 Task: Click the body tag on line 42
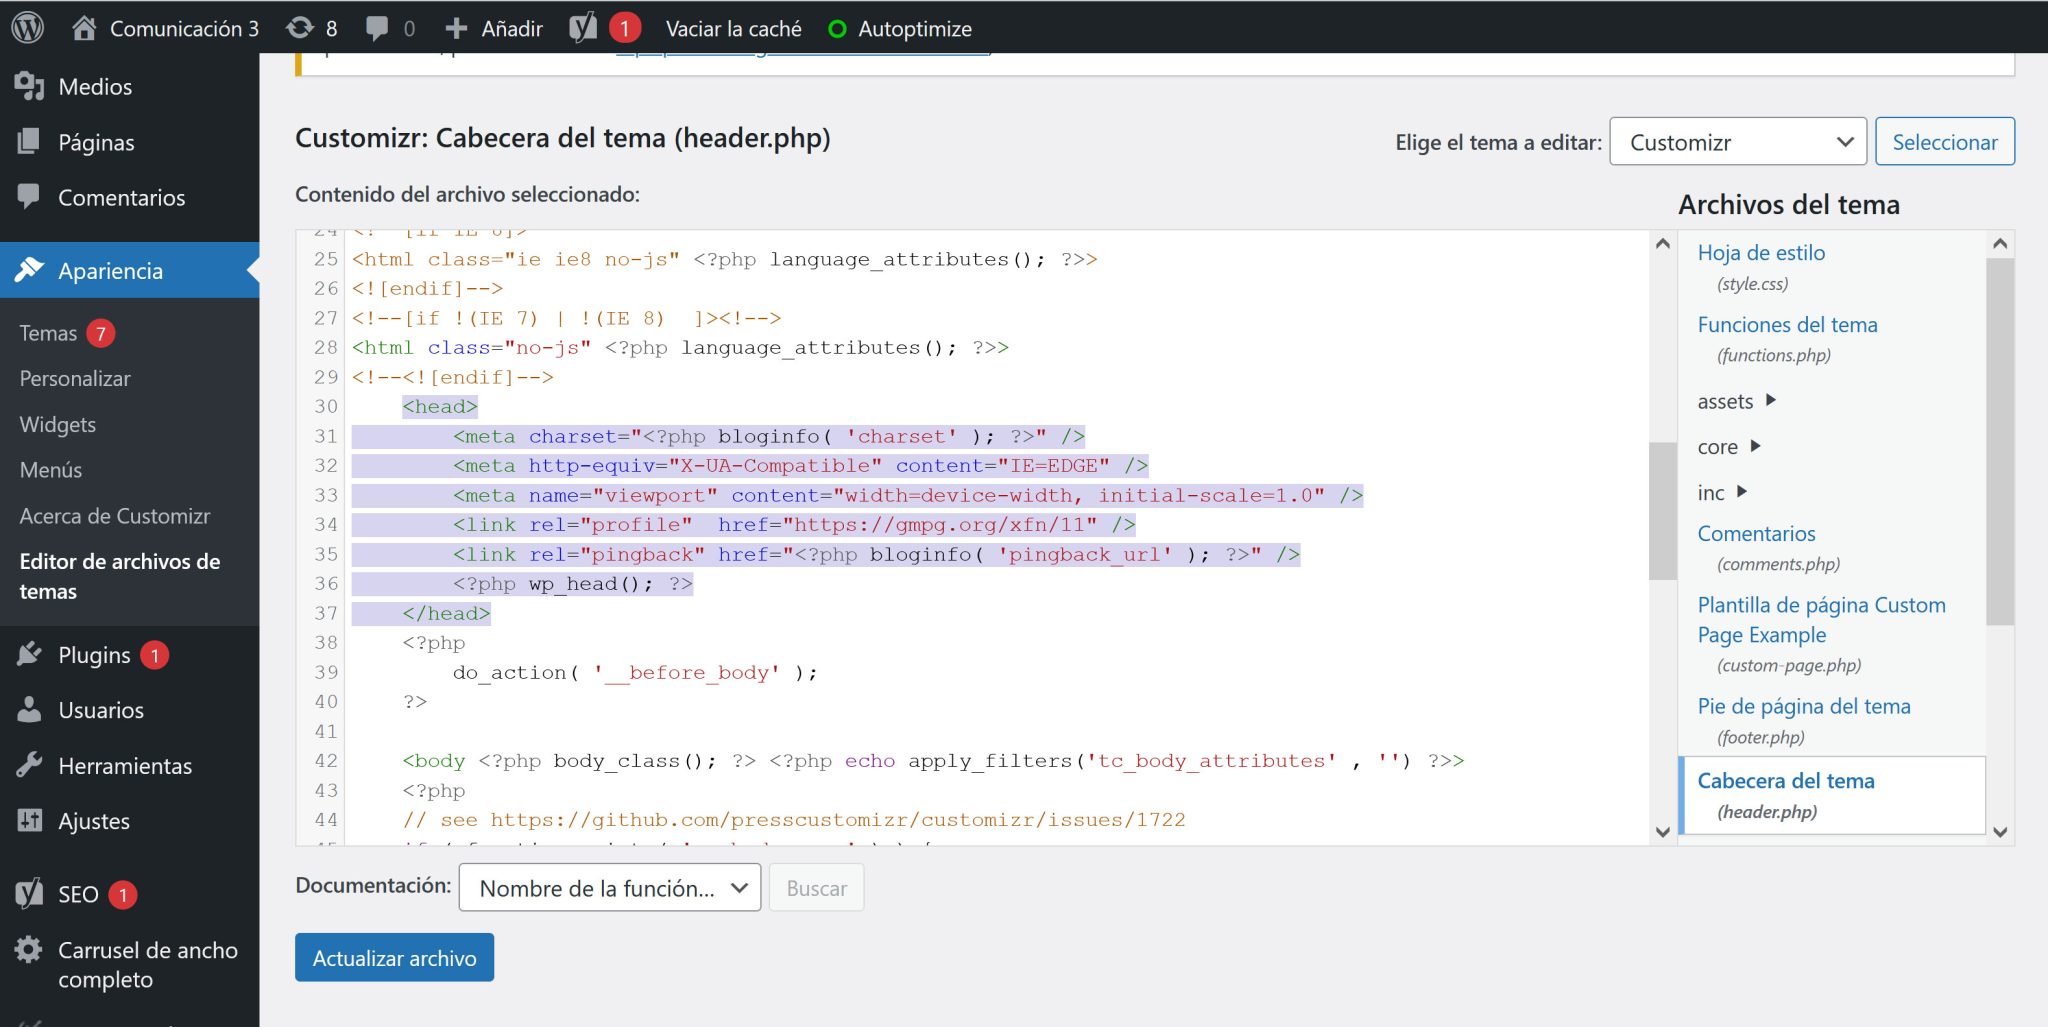(x=433, y=760)
